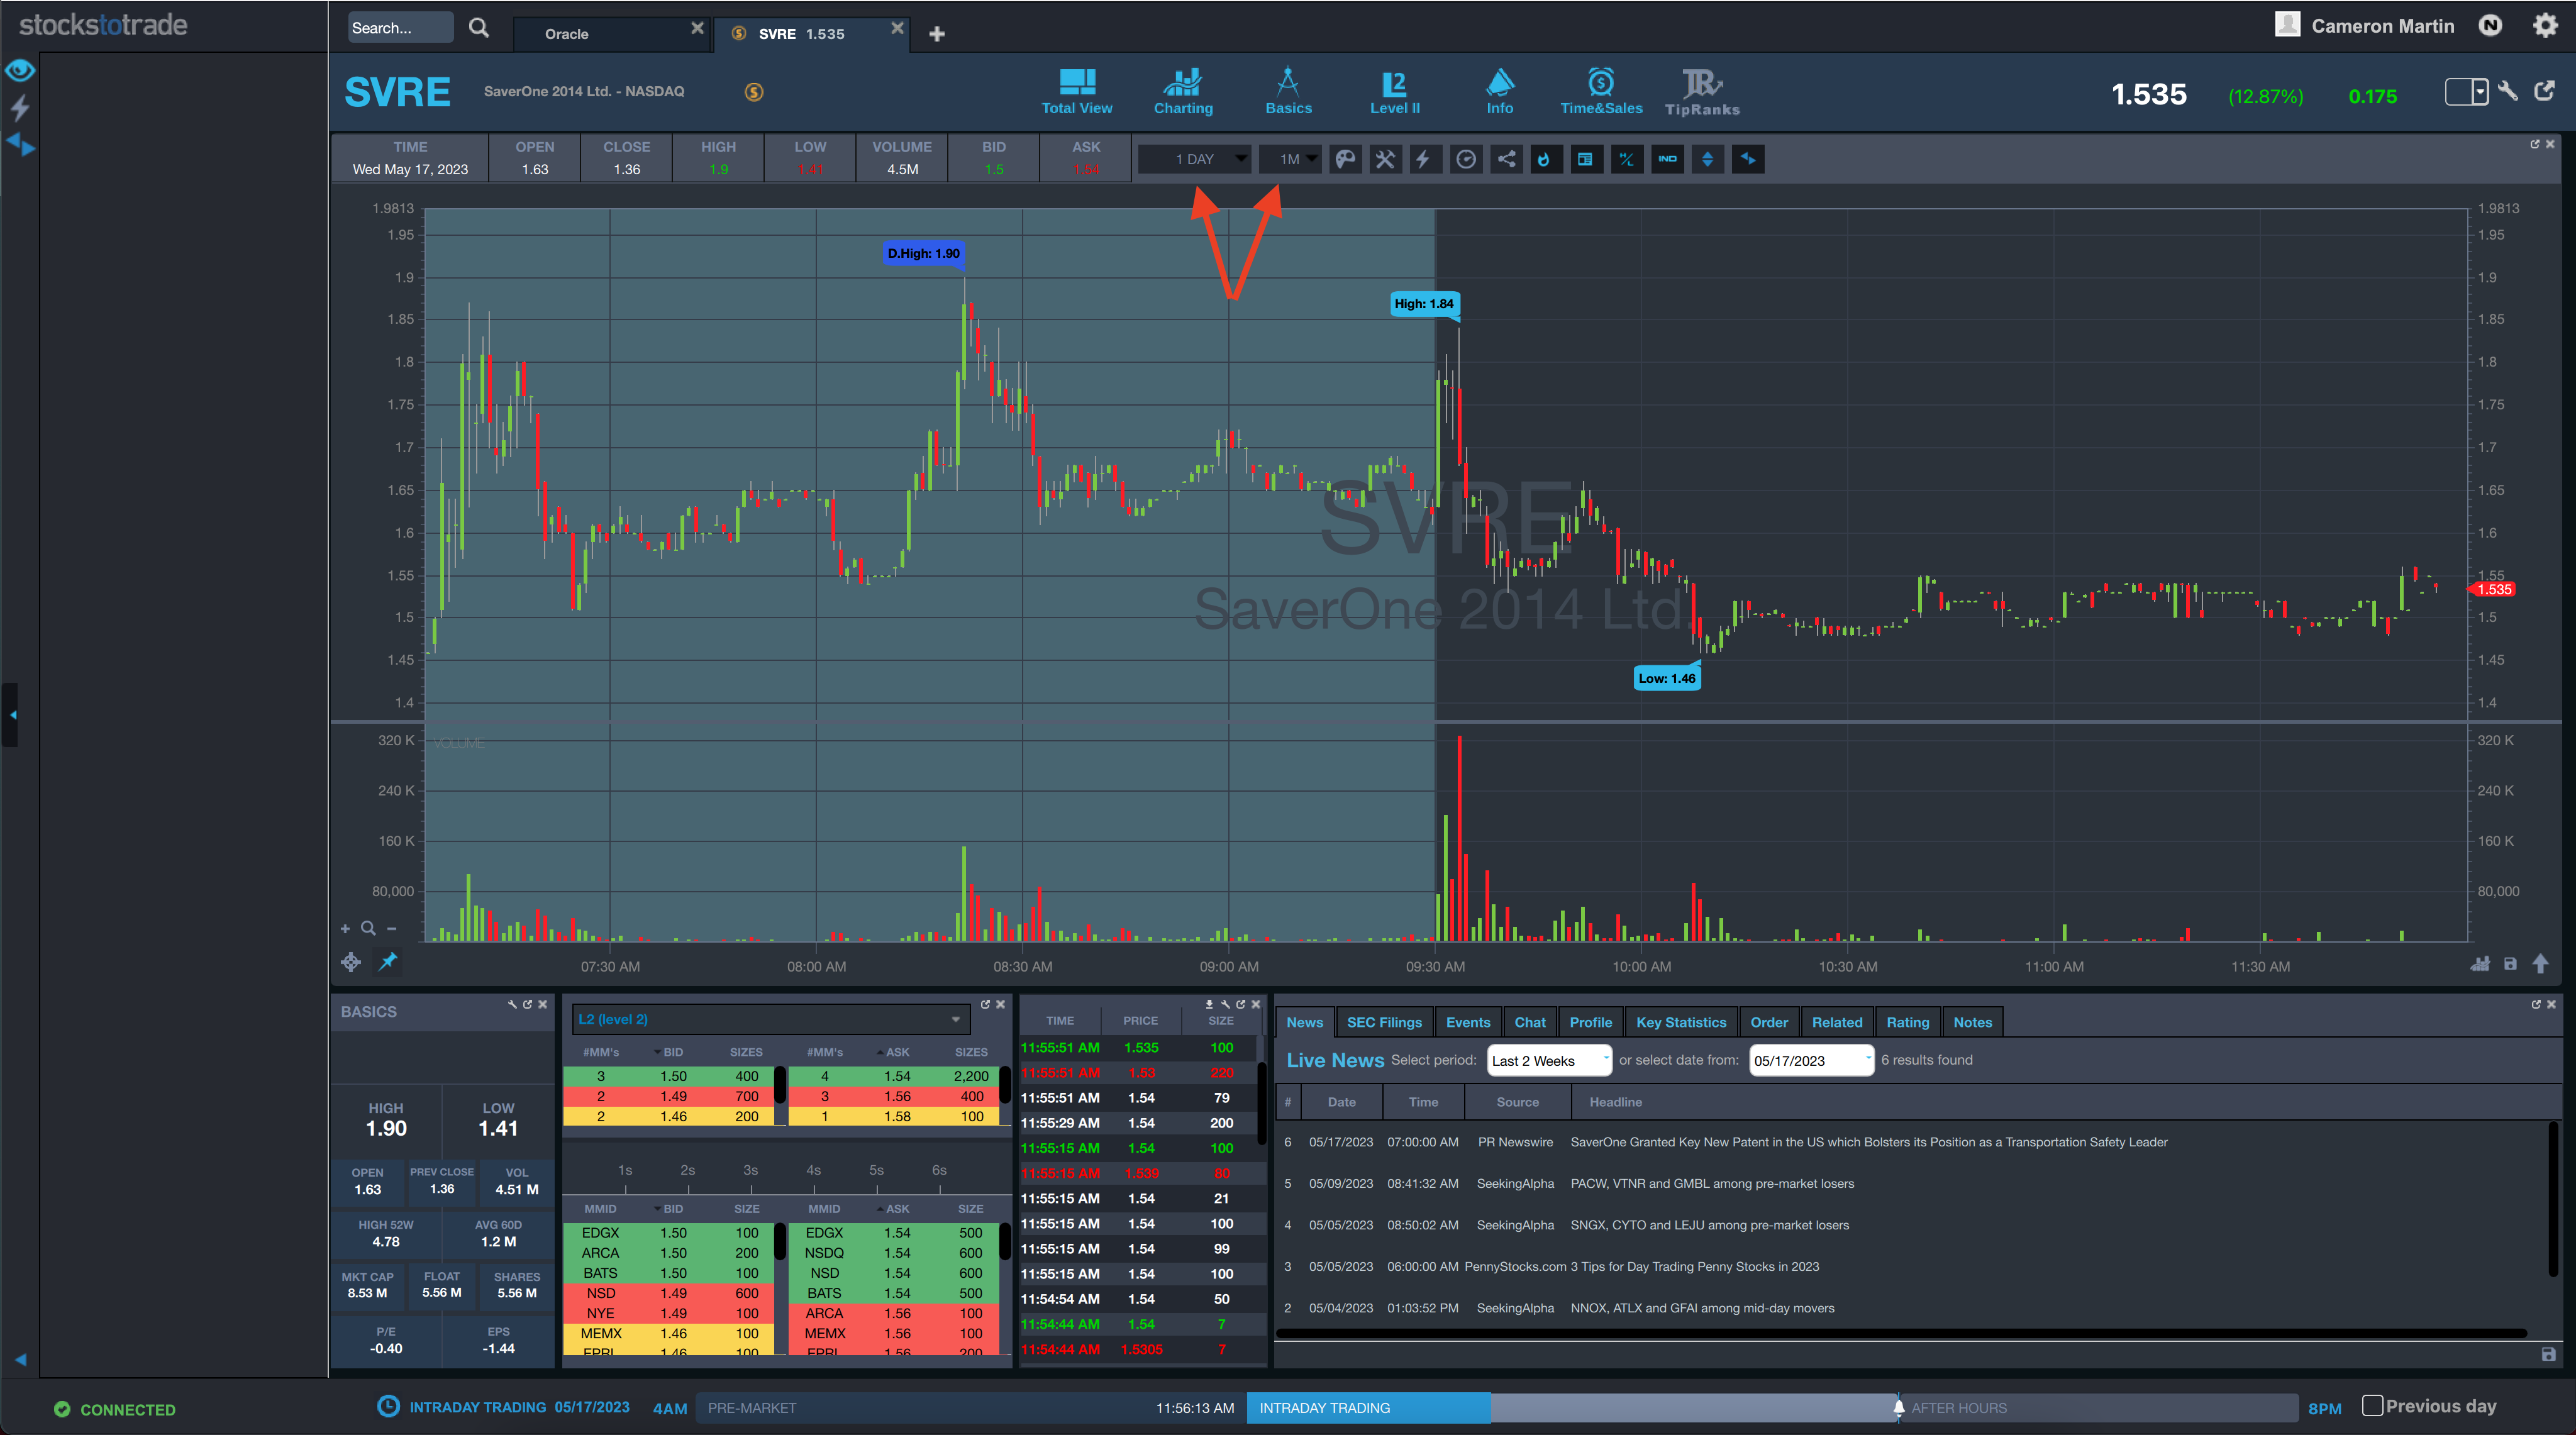Open the Total View module
Screen dimensions: 2576x1435
click(x=1076, y=92)
